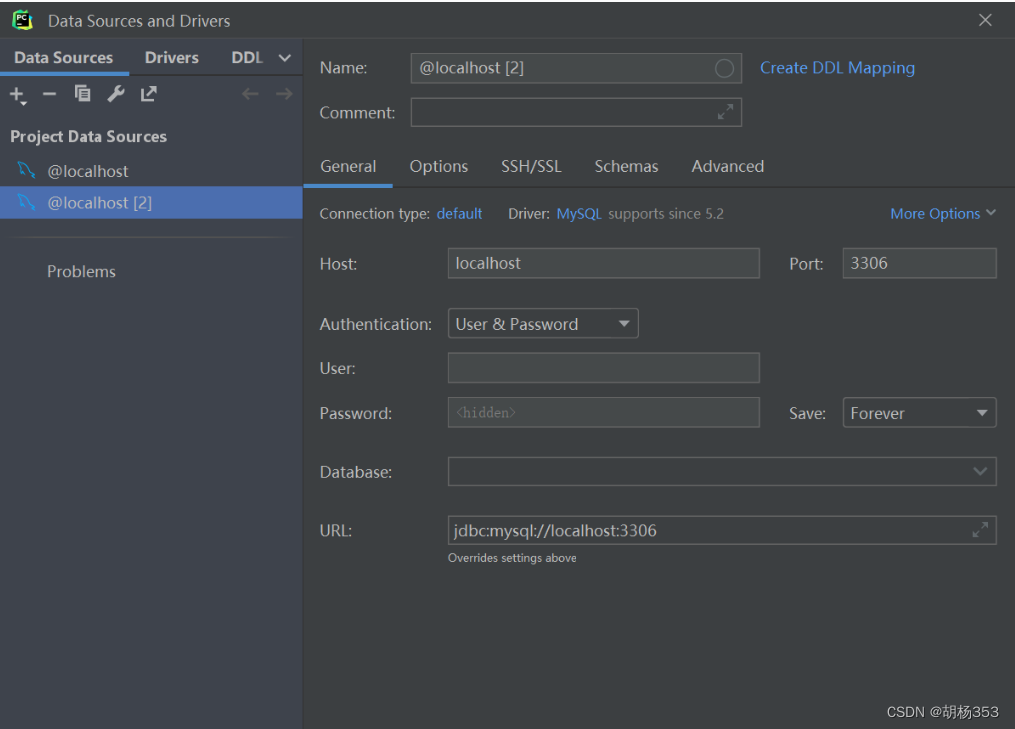
Task: Click the Host input field
Action: (x=603, y=264)
